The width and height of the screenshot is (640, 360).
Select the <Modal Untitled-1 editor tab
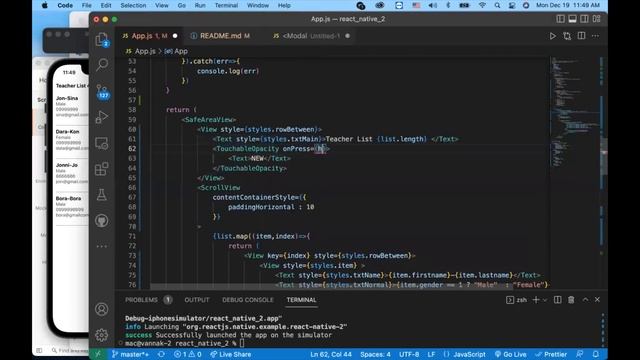point(311,36)
